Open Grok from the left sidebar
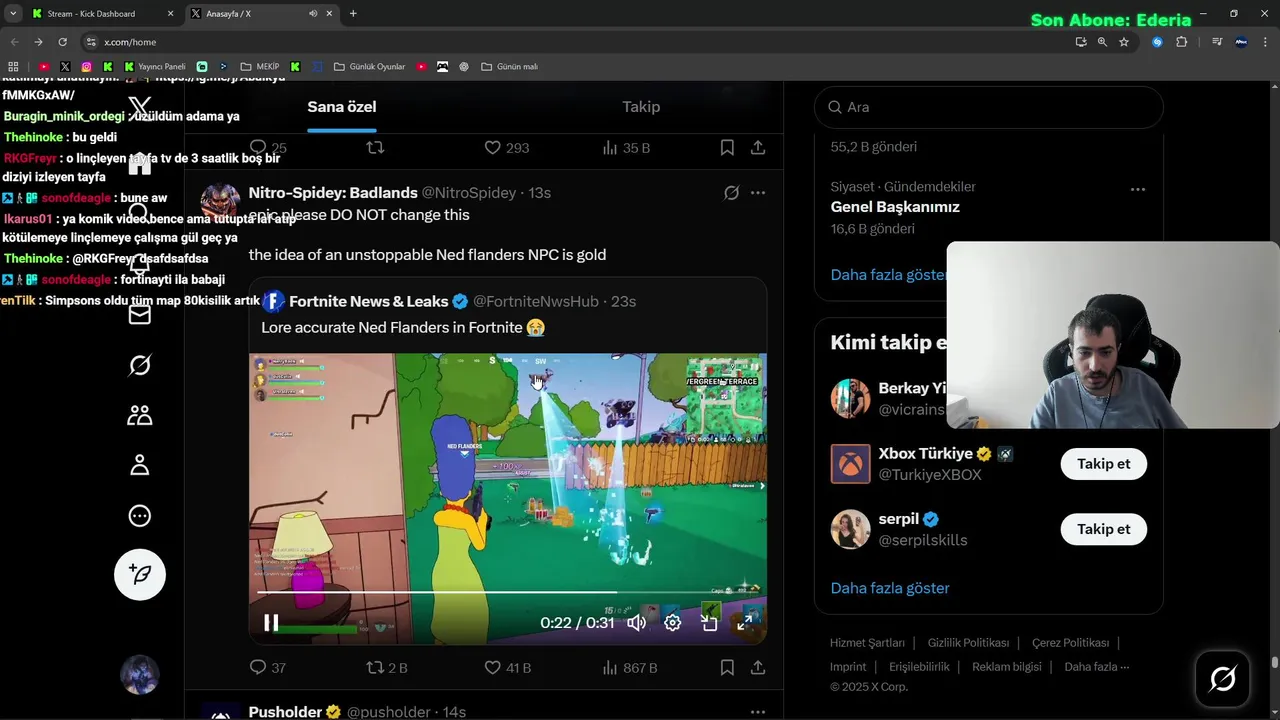1280x720 pixels. [x=140, y=366]
